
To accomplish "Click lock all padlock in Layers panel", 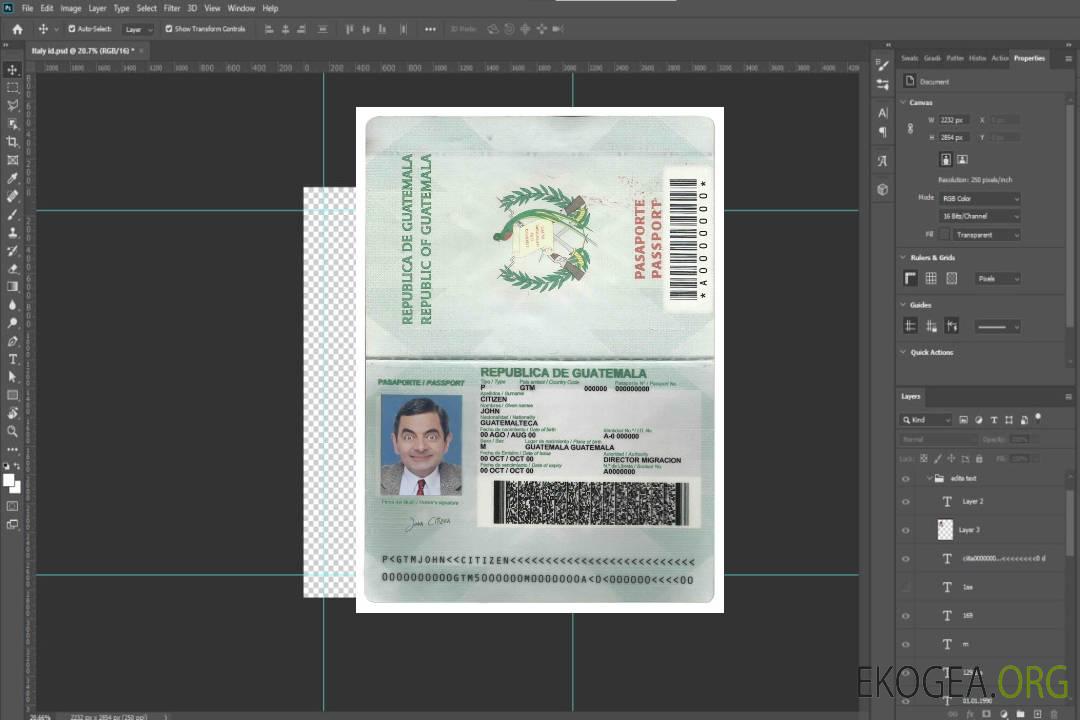I will click(x=979, y=459).
